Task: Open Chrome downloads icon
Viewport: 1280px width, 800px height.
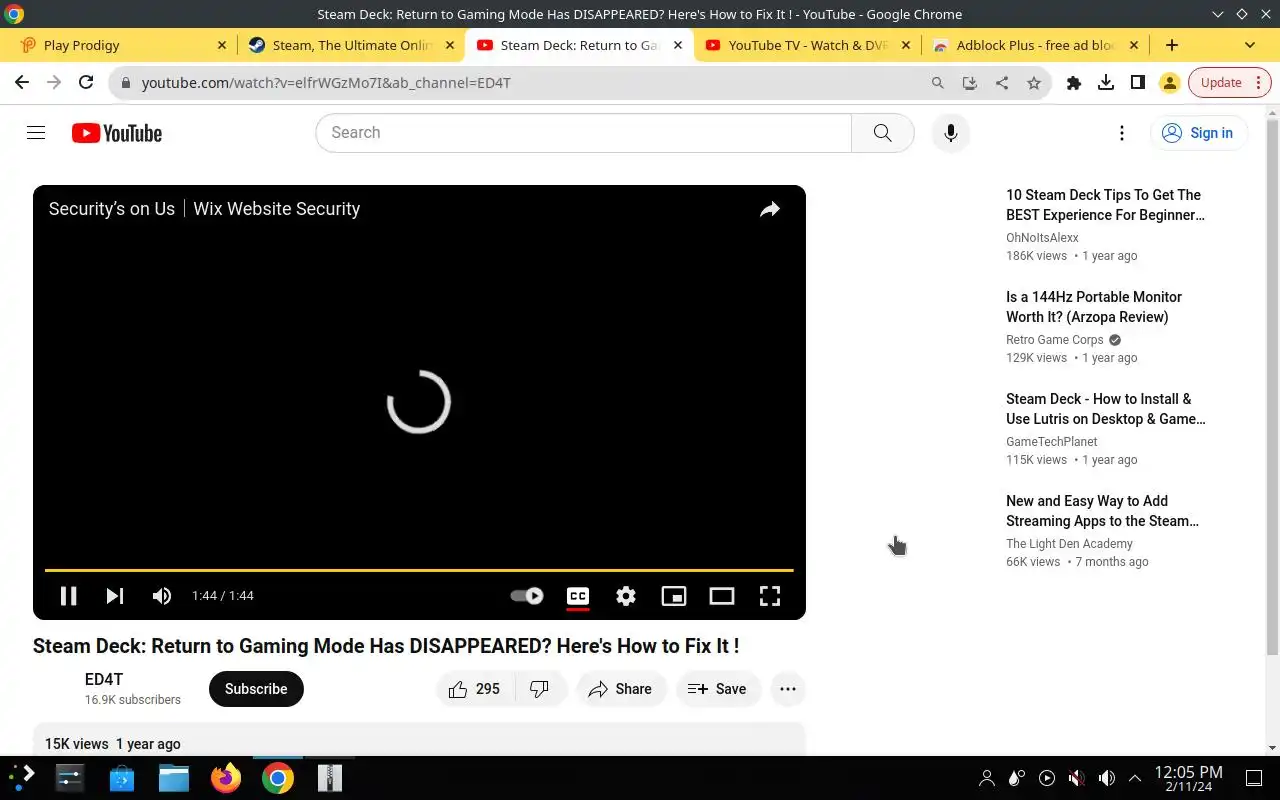Action: tap(1106, 83)
